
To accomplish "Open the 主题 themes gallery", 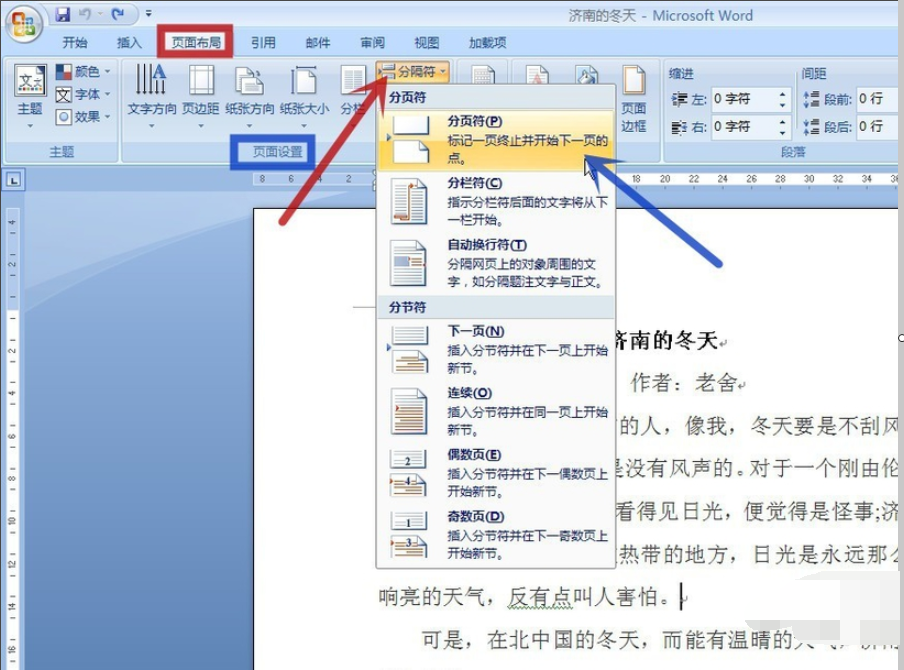I will click(30, 96).
